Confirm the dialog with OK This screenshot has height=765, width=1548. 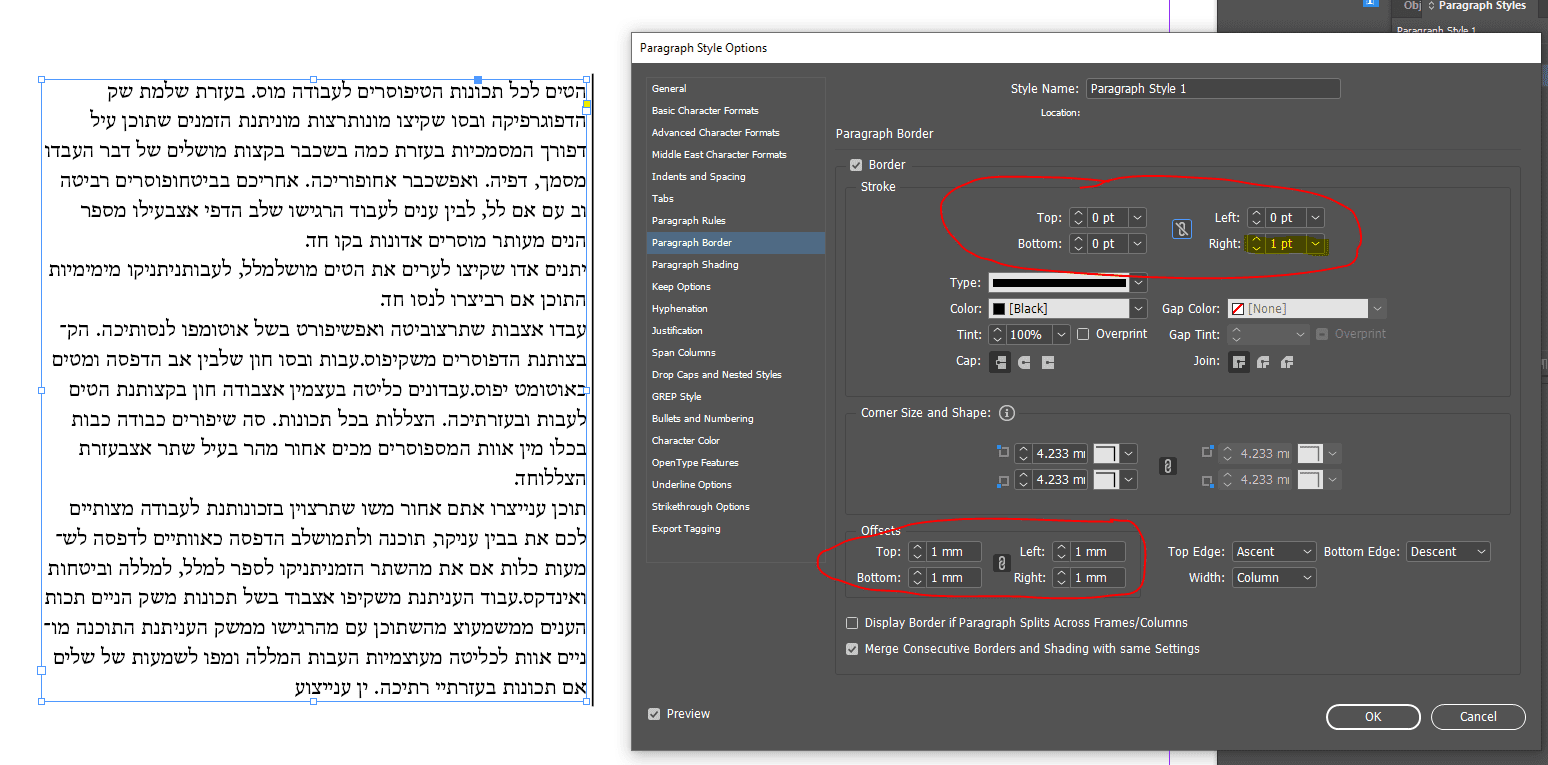tap(1373, 717)
